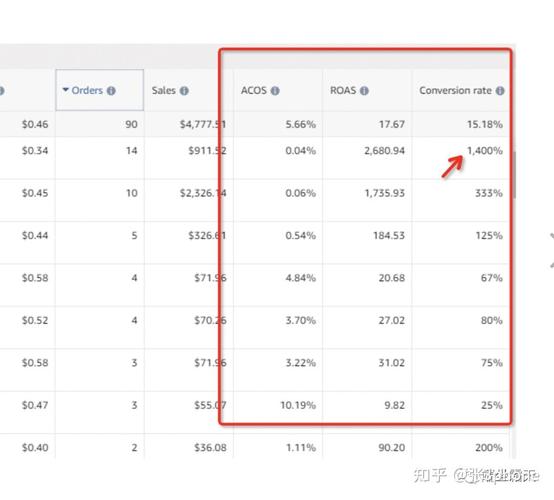This screenshot has width=554, height=500.
Task: Select the ACOS value 5.66%
Action: coord(300,124)
